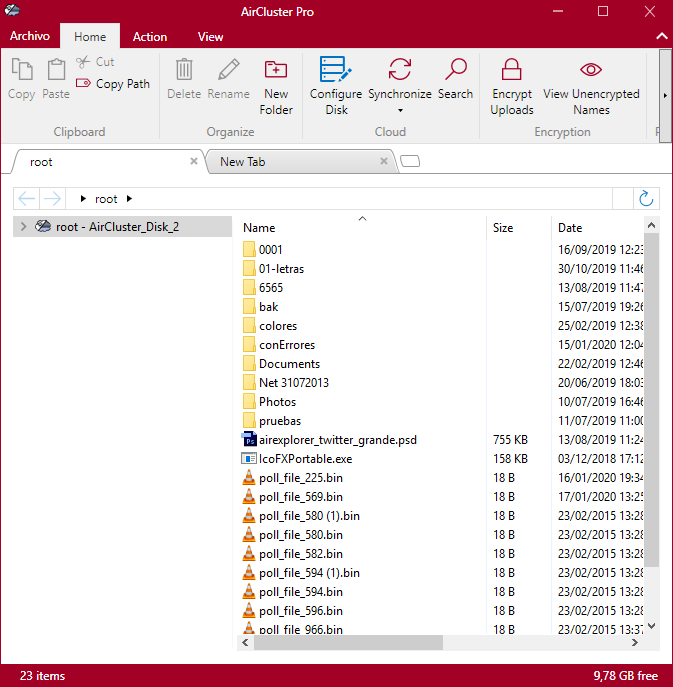Click the Delete trash can icon
This screenshot has width=673, height=687.
click(x=184, y=69)
